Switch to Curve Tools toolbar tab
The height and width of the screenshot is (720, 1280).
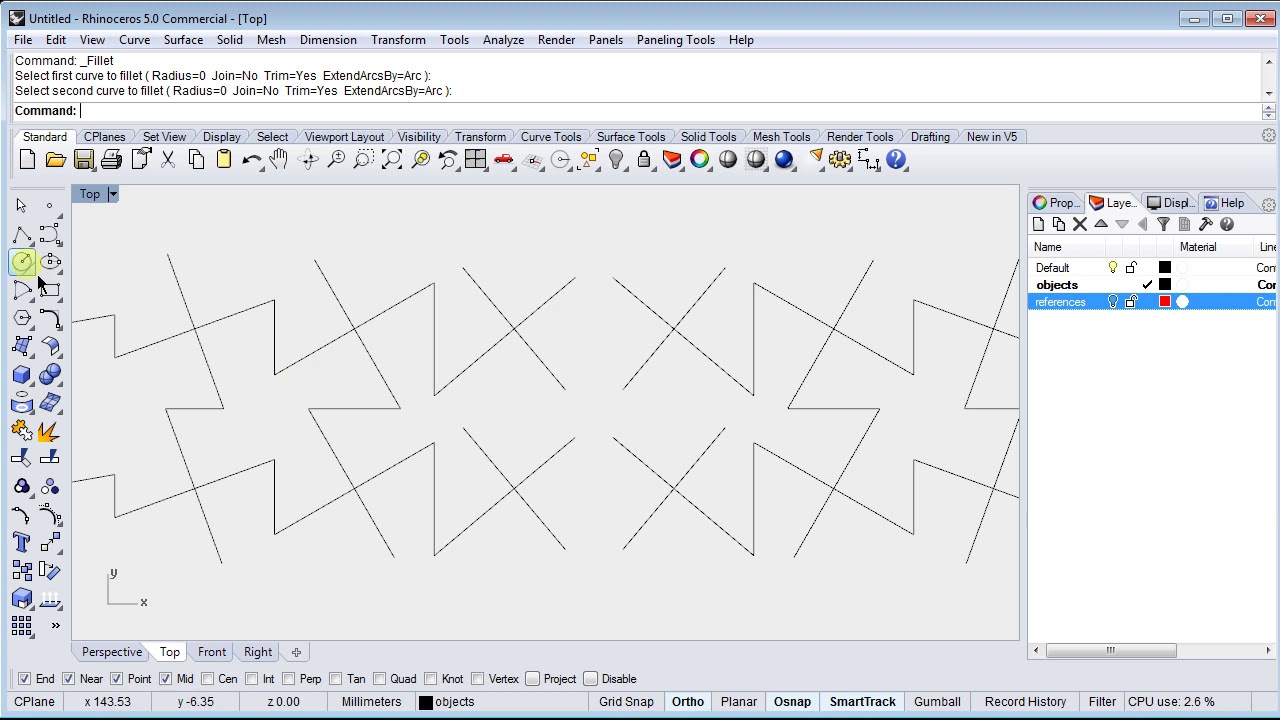pos(551,137)
